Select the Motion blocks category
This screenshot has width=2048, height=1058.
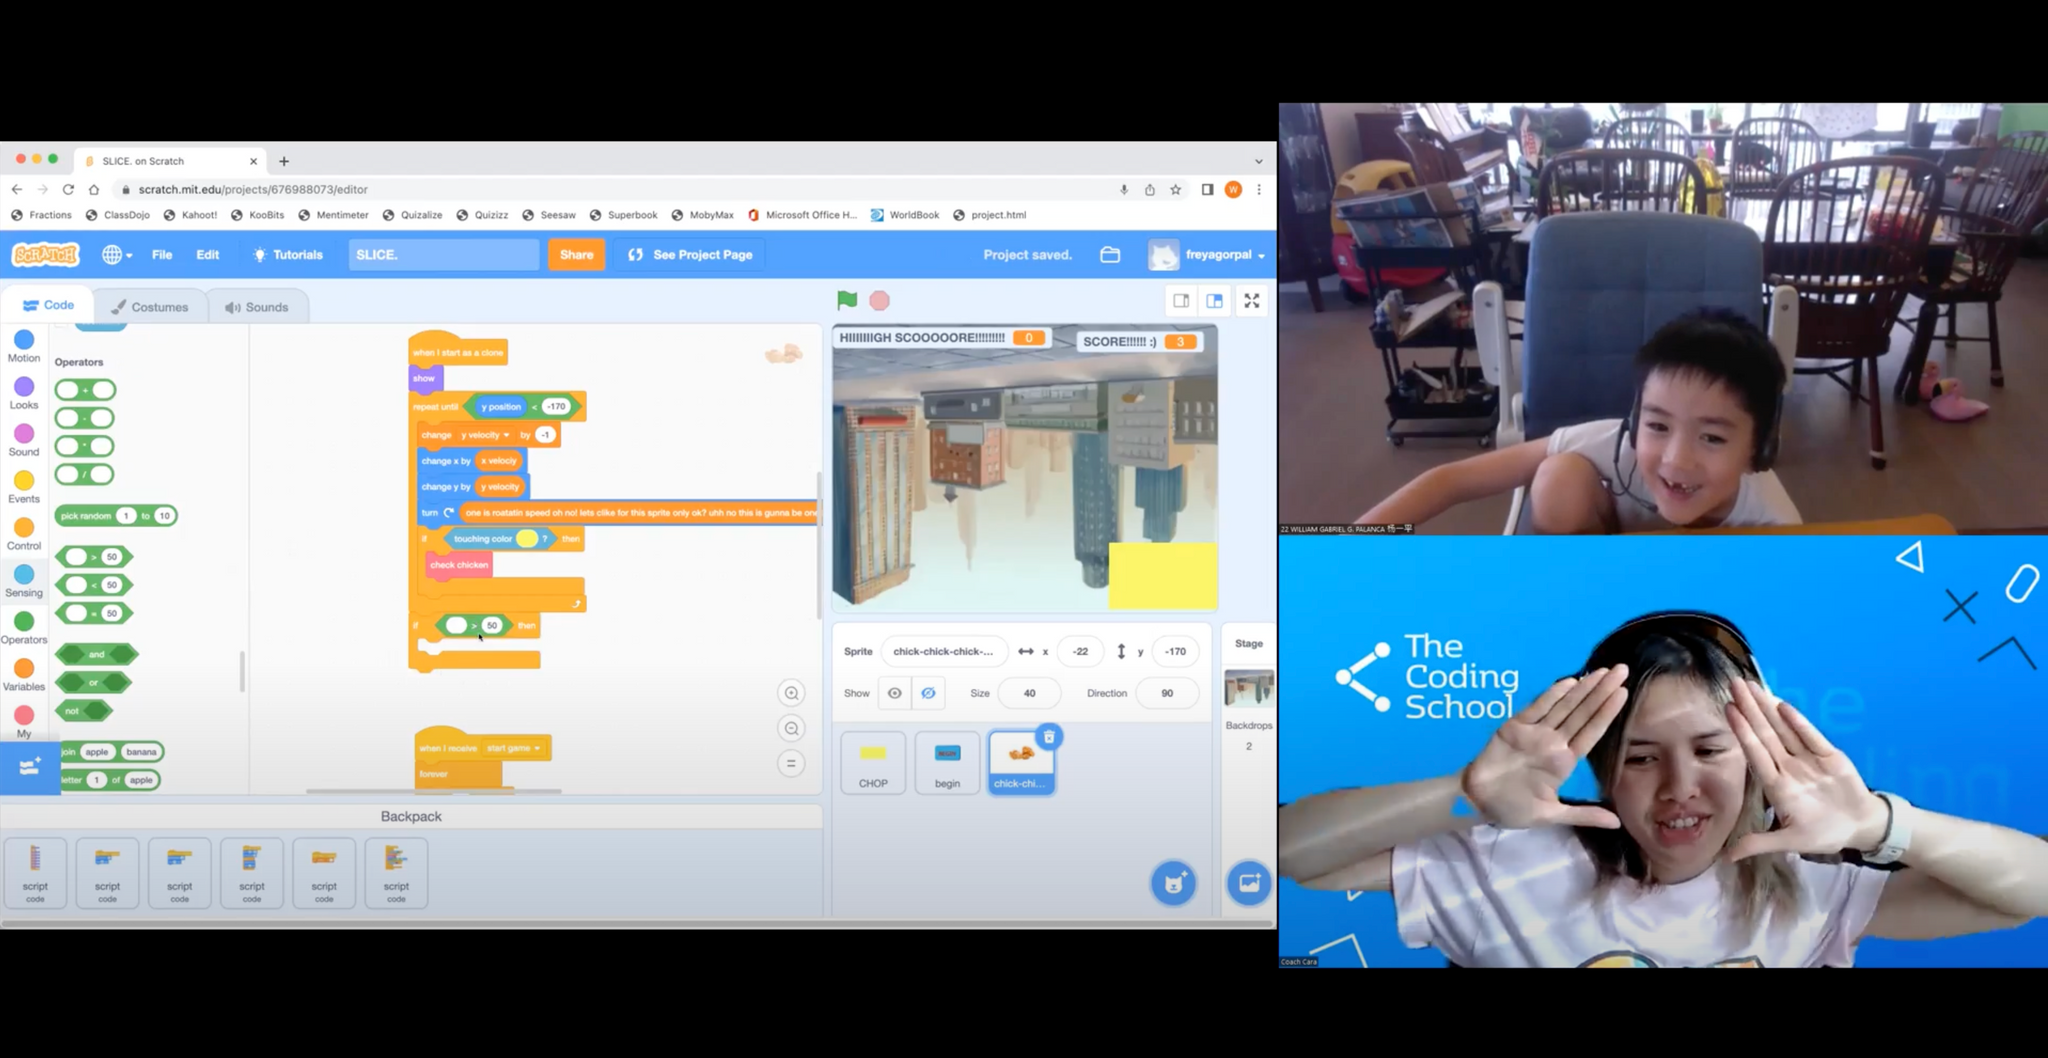pyautogui.click(x=24, y=340)
